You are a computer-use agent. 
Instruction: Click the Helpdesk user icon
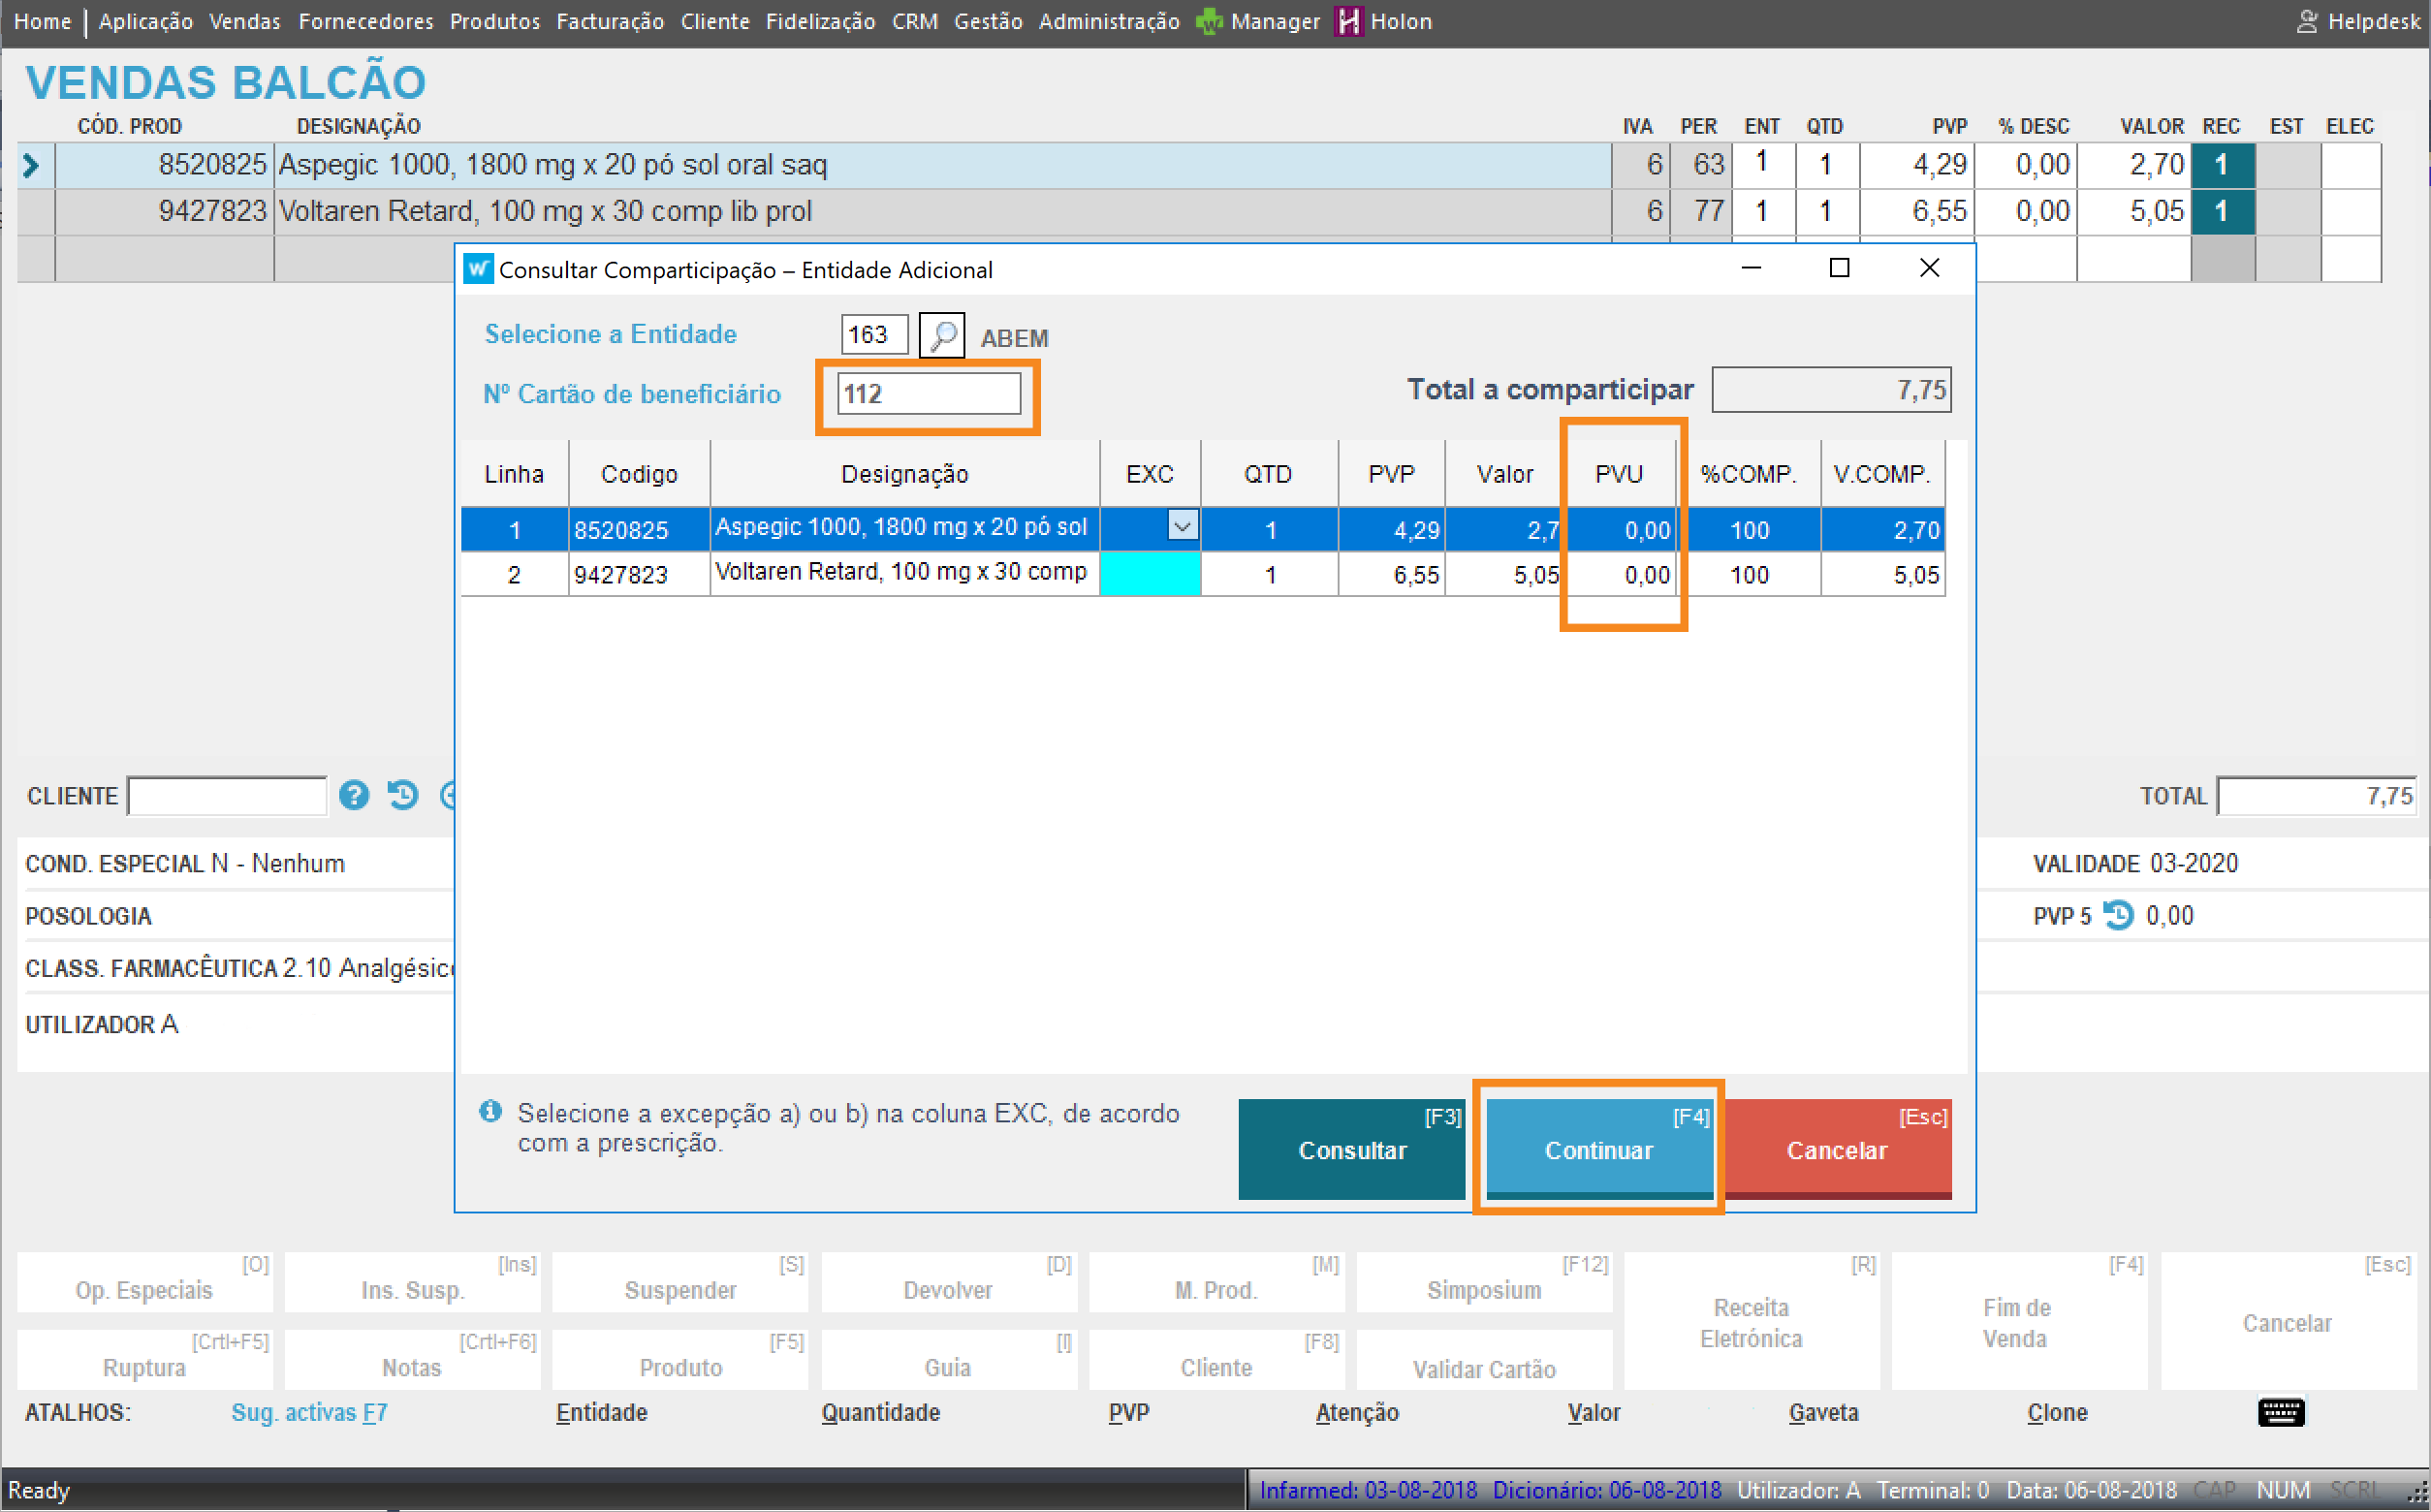click(2307, 21)
